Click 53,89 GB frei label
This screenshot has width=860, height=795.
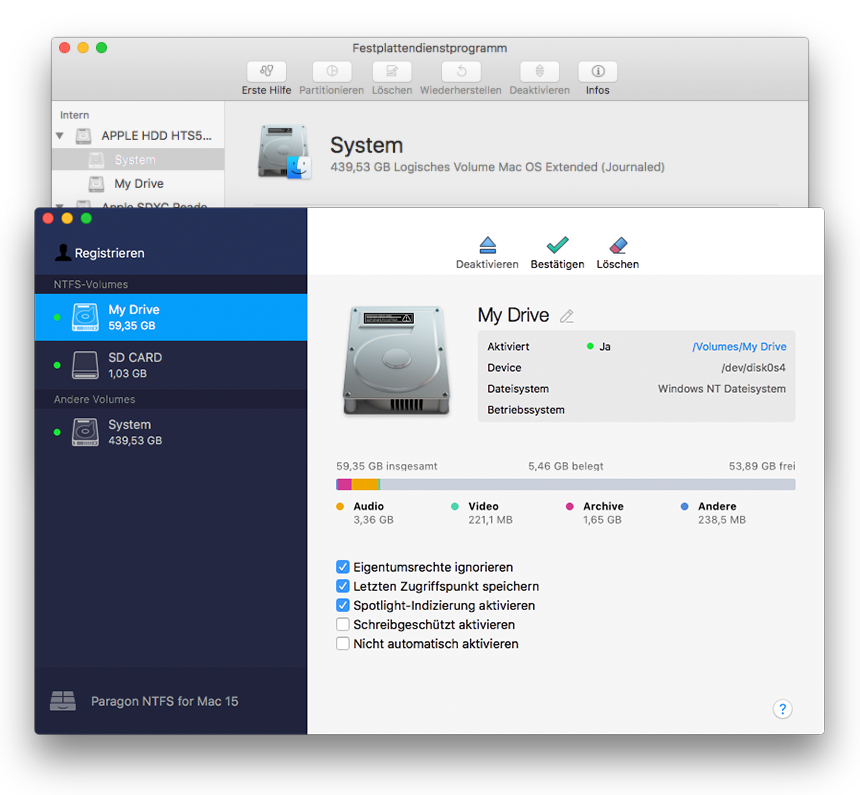coord(762,466)
